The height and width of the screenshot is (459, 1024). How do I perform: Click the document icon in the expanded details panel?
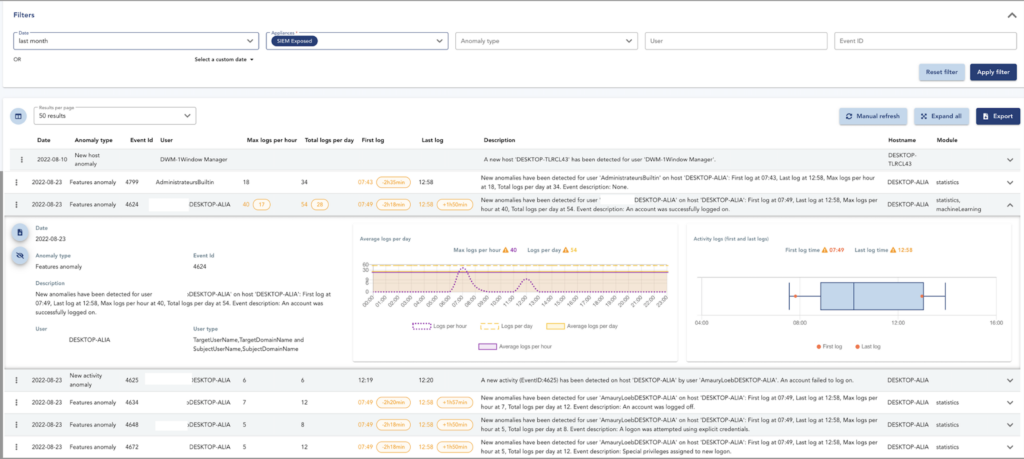click(x=20, y=232)
